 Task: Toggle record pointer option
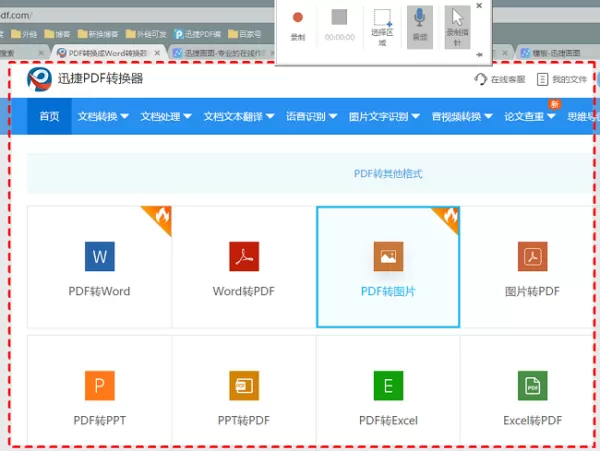(x=457, y=27)
